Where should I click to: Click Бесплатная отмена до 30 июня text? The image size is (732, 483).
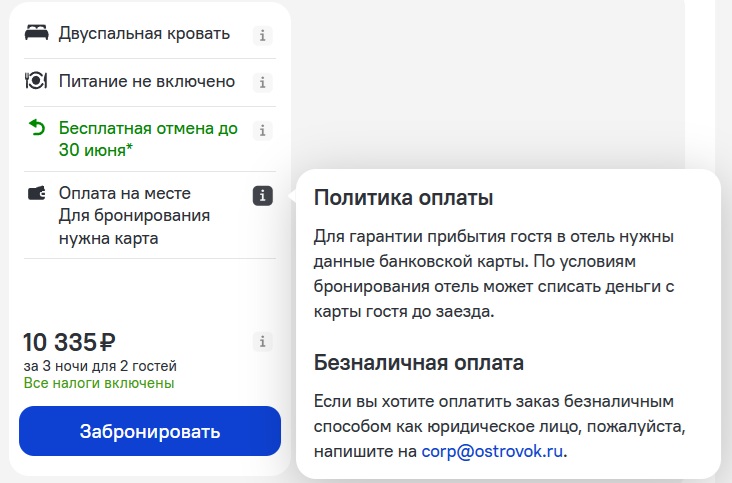click(148, 139)
